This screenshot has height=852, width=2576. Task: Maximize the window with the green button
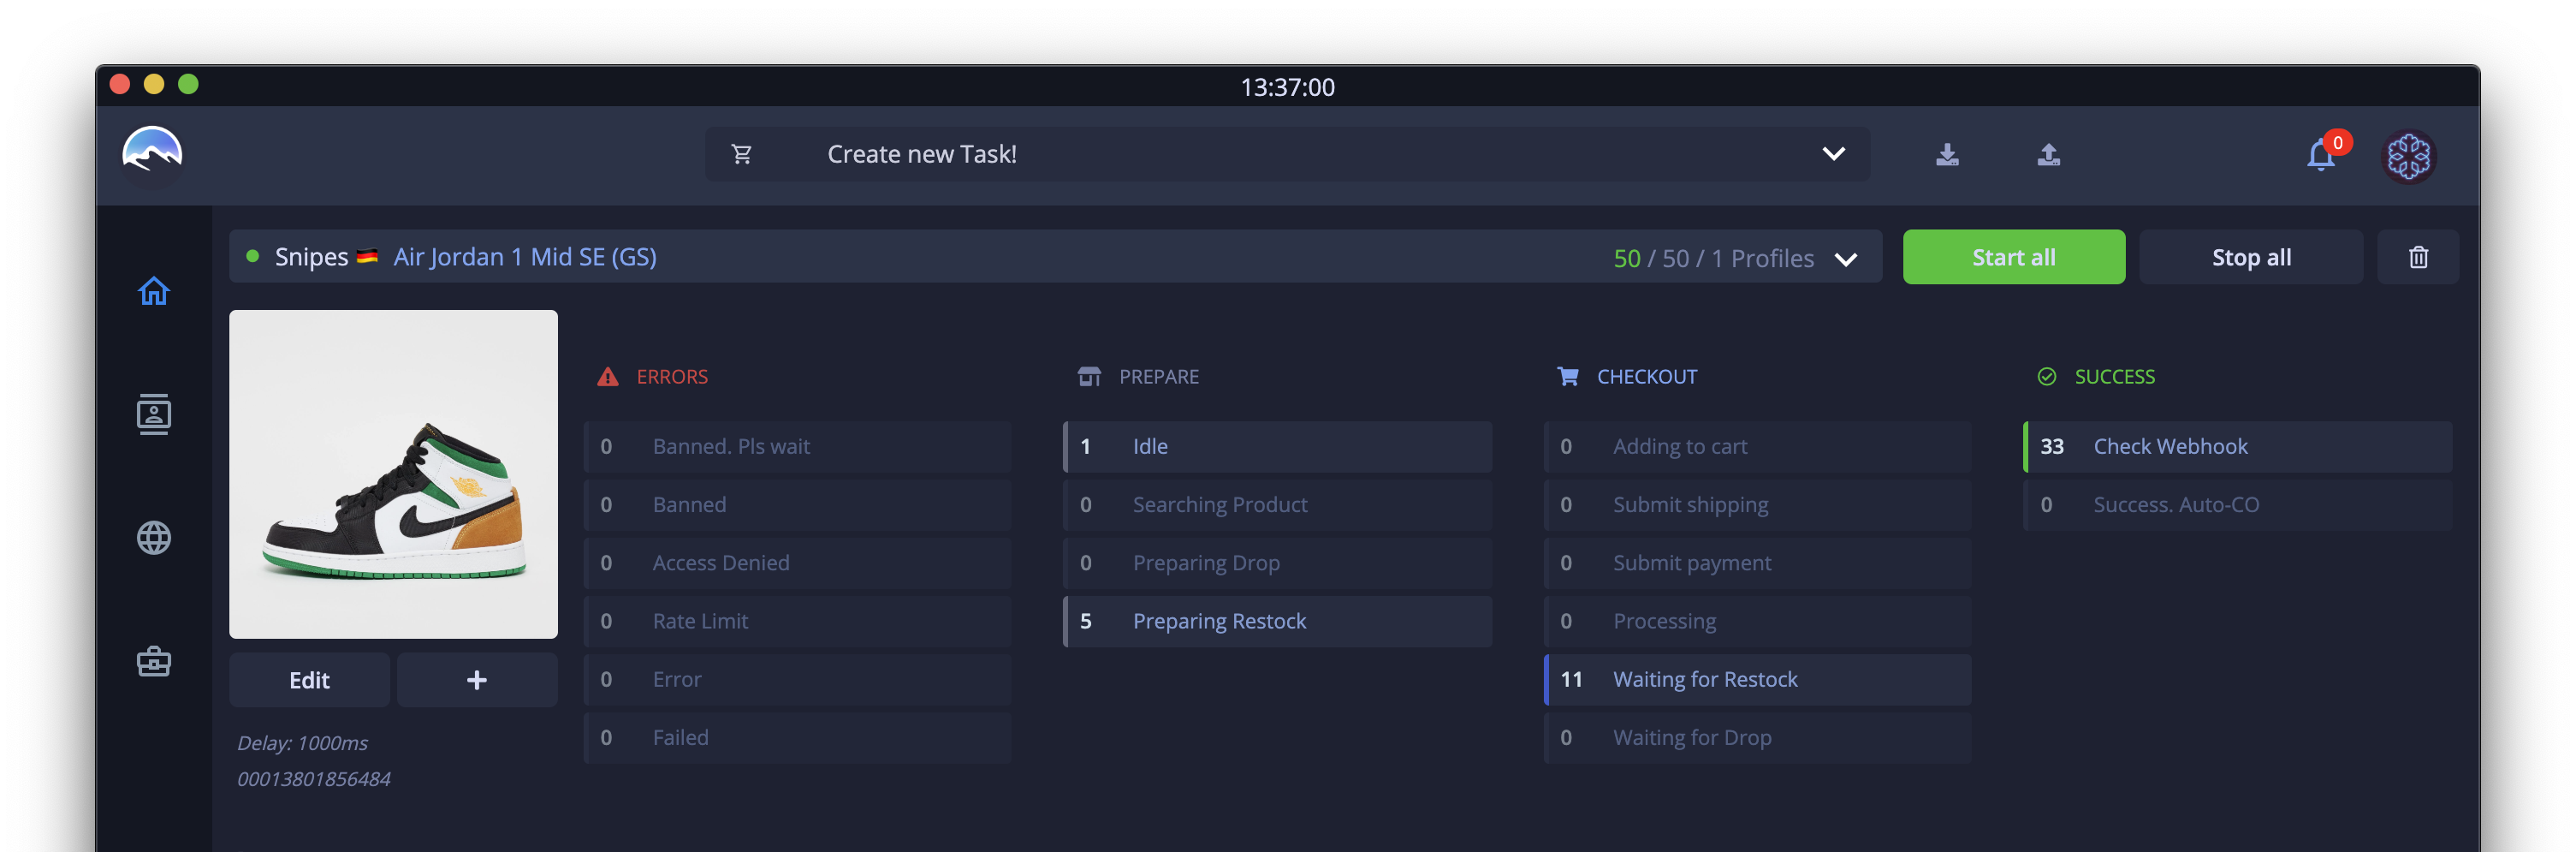coord(188,84)
